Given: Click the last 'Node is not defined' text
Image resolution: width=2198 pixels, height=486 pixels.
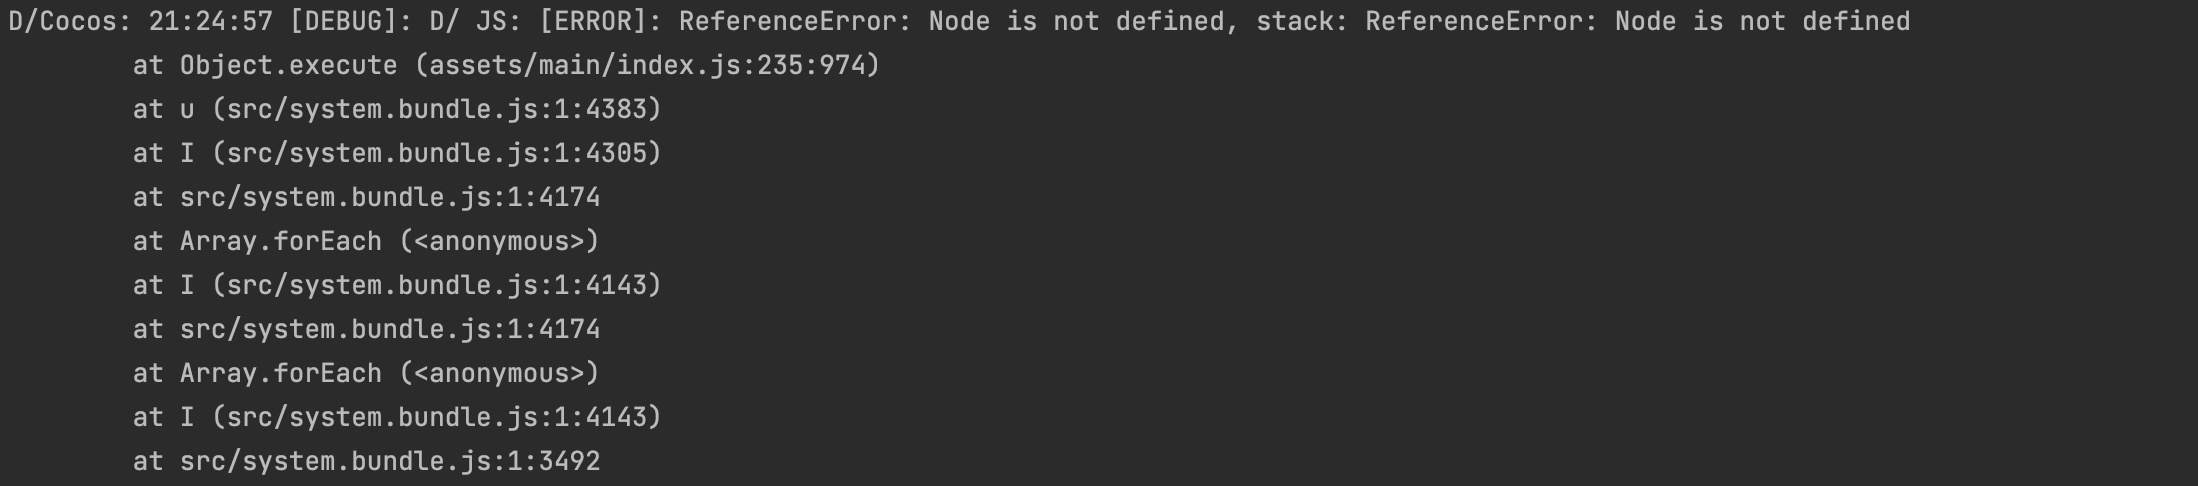Looking at the screenshot, I should [1762, 21].
